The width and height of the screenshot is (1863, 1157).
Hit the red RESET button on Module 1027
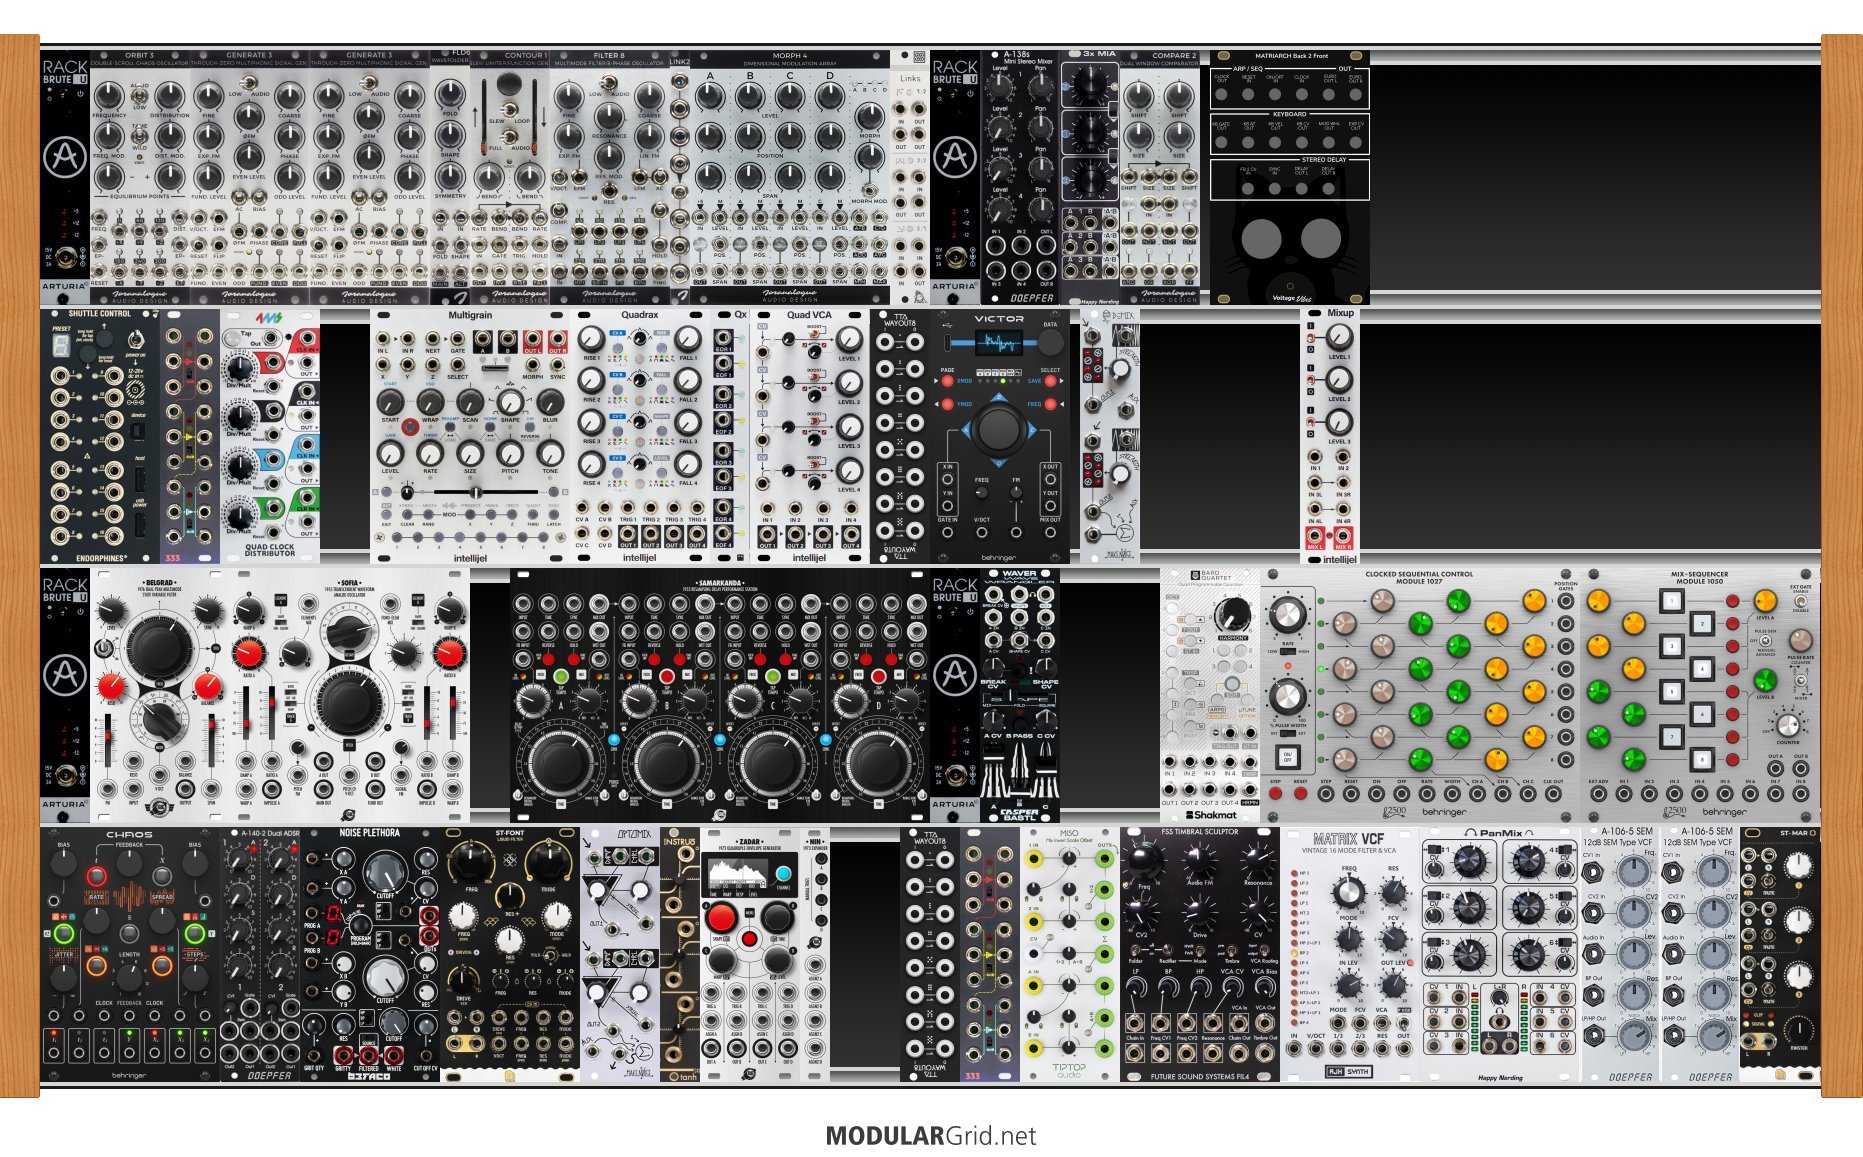click(1300, 794)
